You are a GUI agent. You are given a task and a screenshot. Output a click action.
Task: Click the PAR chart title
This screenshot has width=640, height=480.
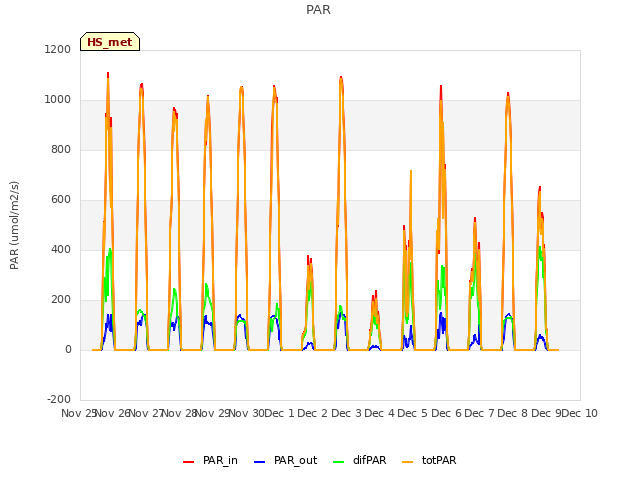[318, 10]
